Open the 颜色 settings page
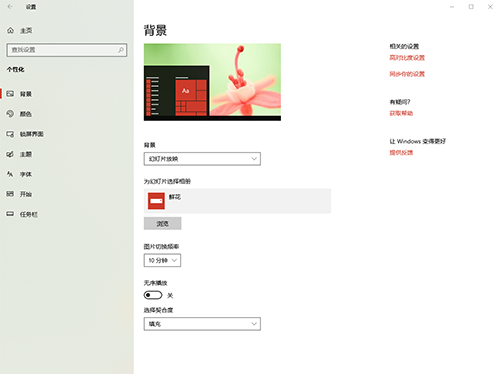Screen dimensions: 500x374 26,114
